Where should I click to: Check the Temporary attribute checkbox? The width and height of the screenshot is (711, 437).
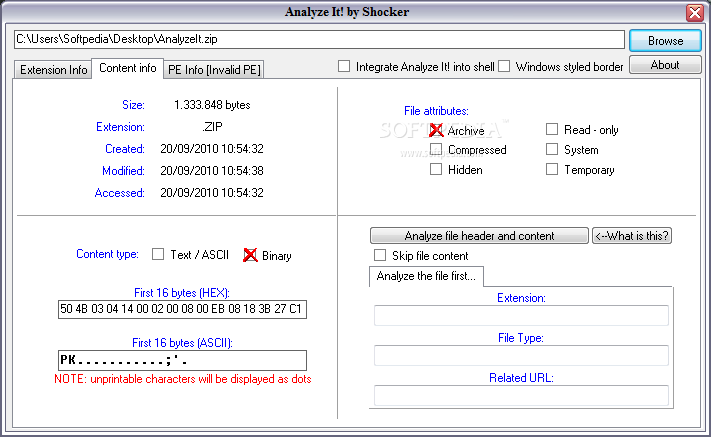pos(552,170)
